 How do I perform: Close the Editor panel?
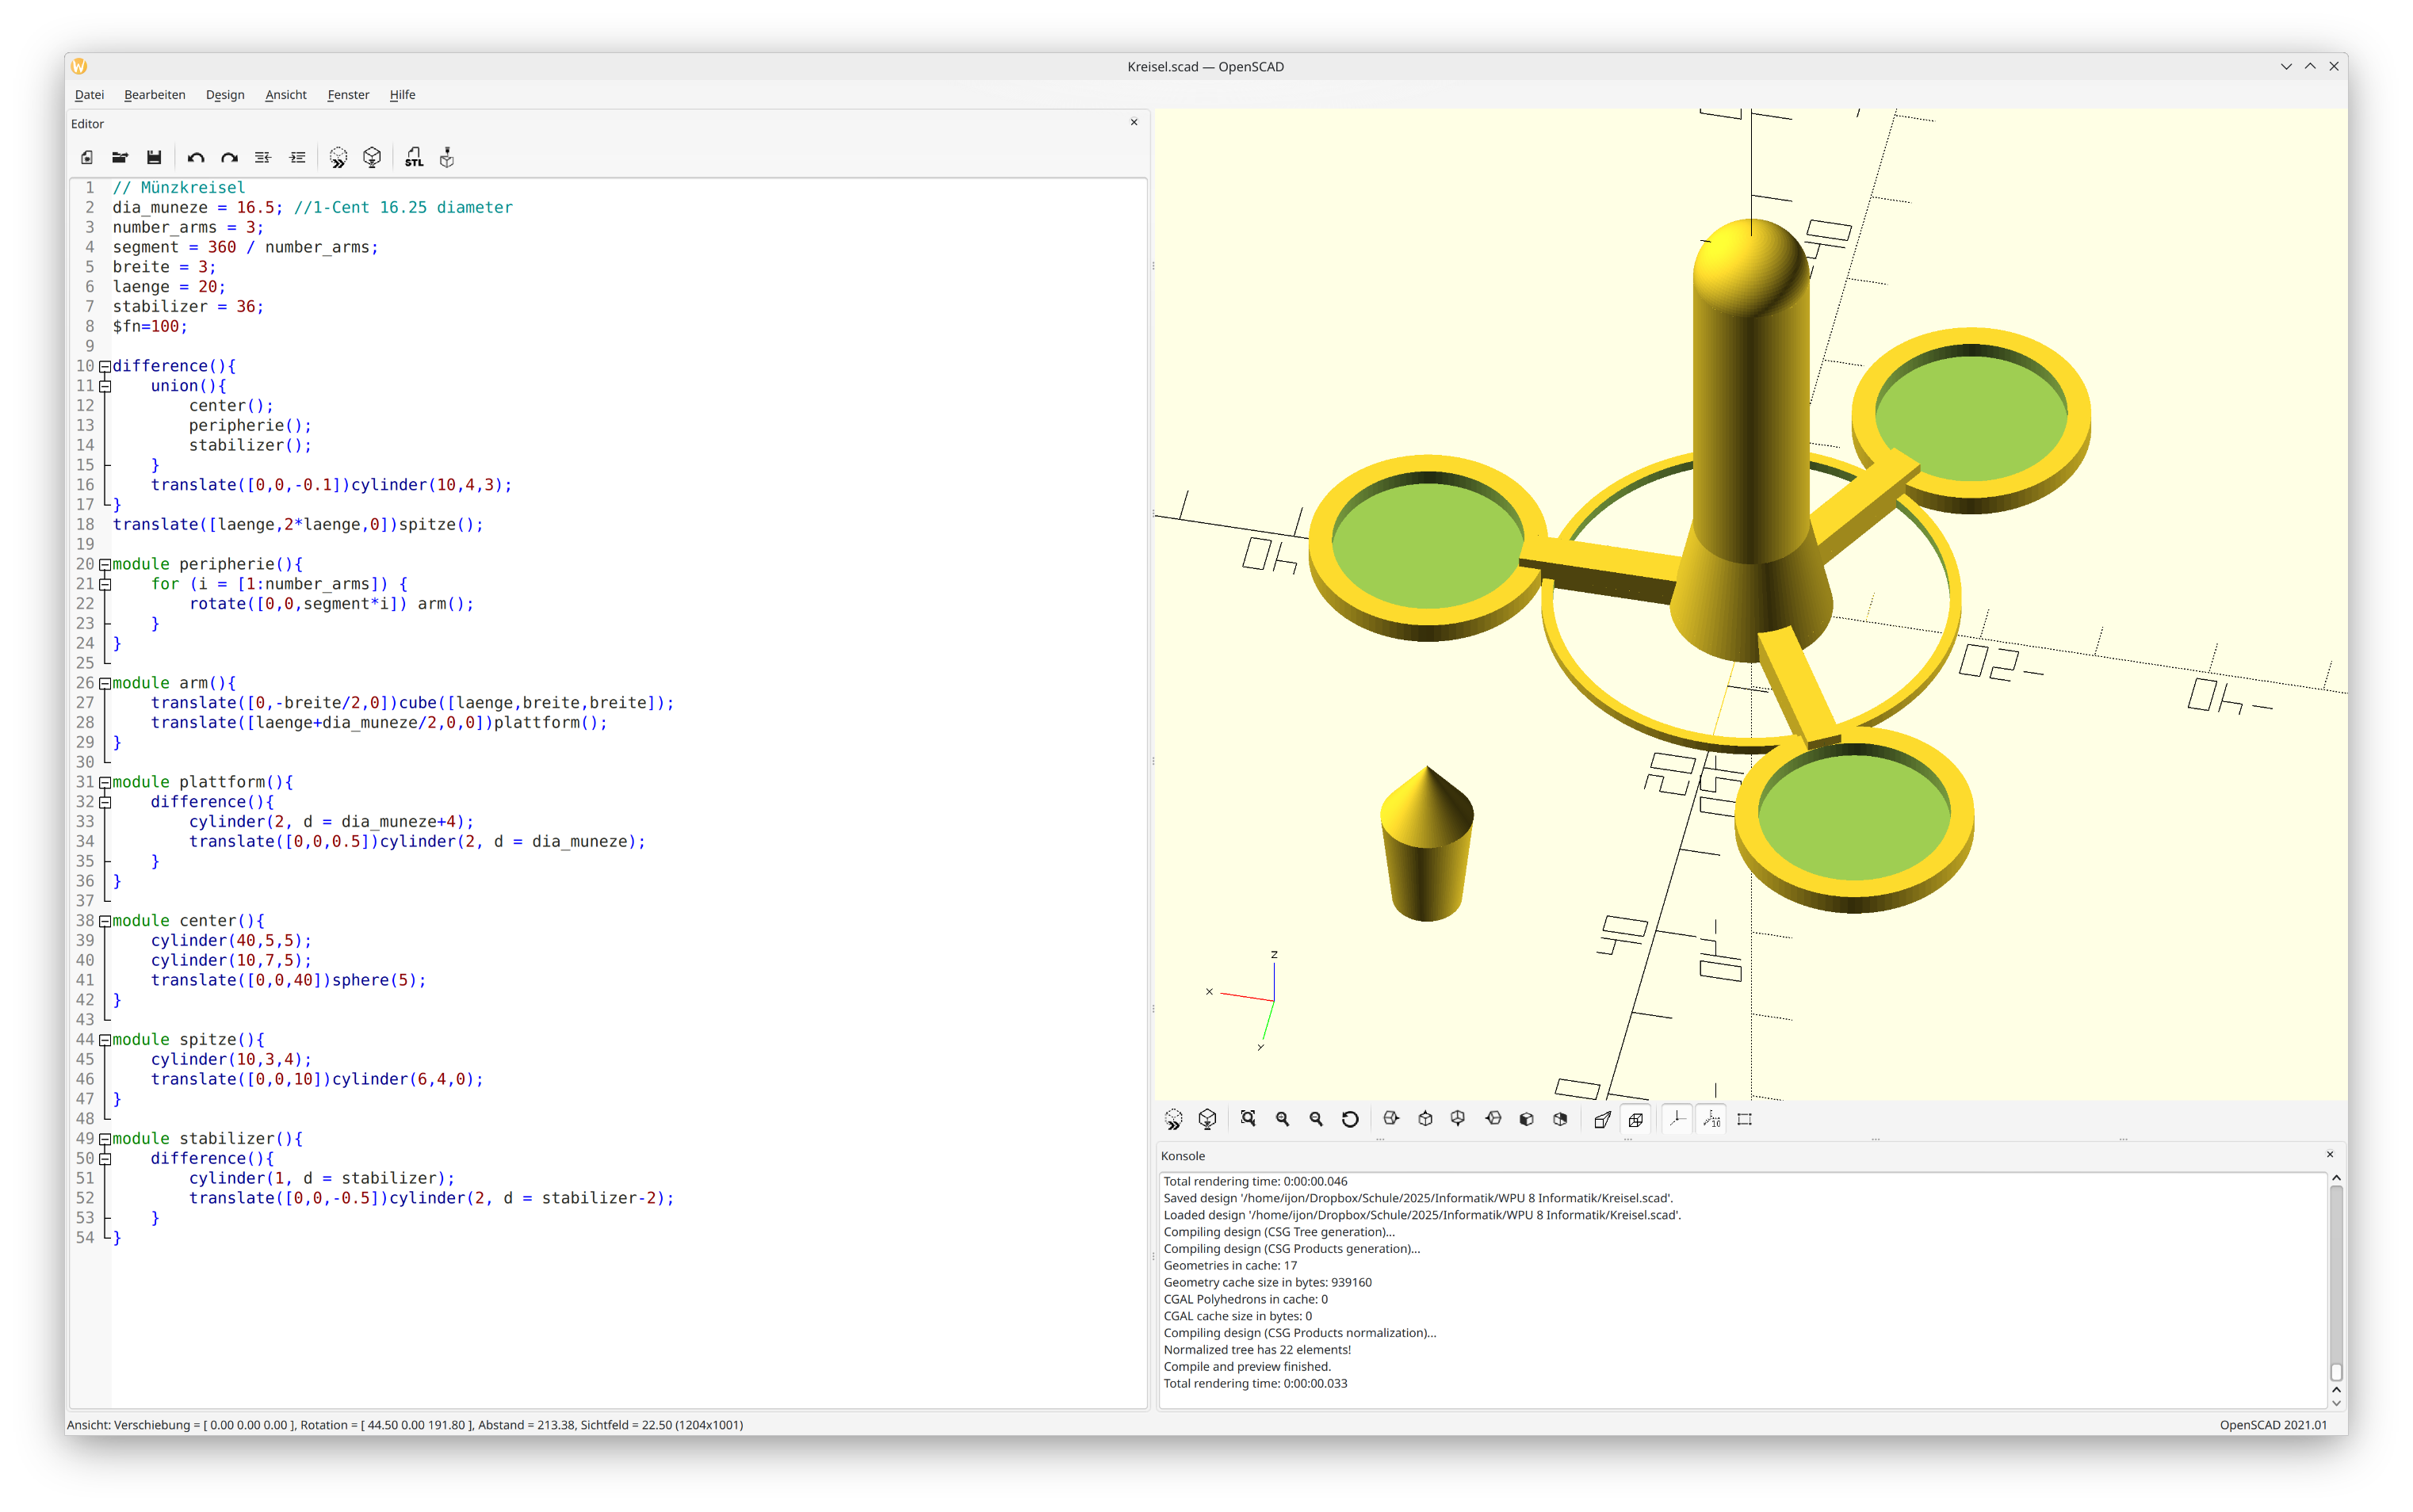click(x=1133, y=122)
